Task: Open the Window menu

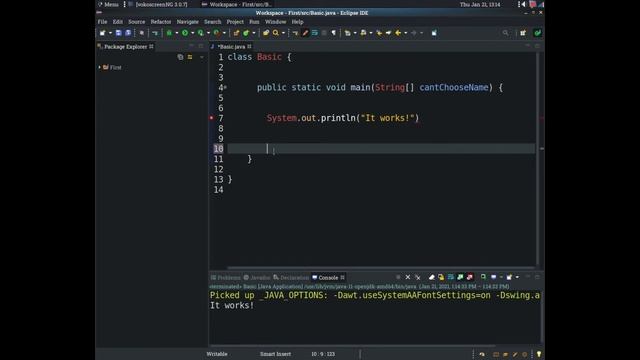Action: pos(276,22)
